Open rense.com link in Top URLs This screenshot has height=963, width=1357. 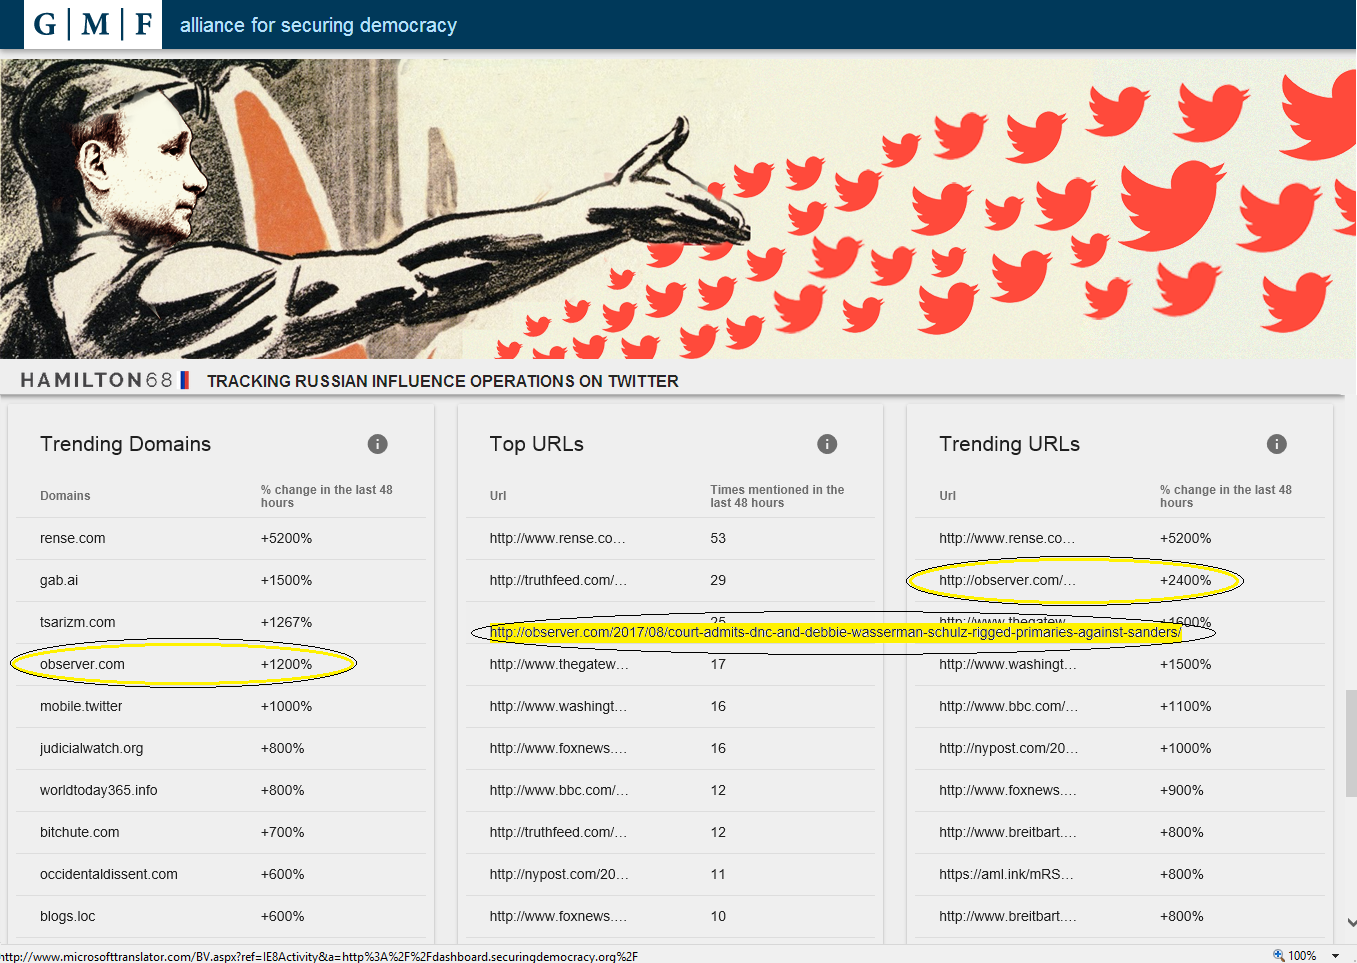click(557, 538)
